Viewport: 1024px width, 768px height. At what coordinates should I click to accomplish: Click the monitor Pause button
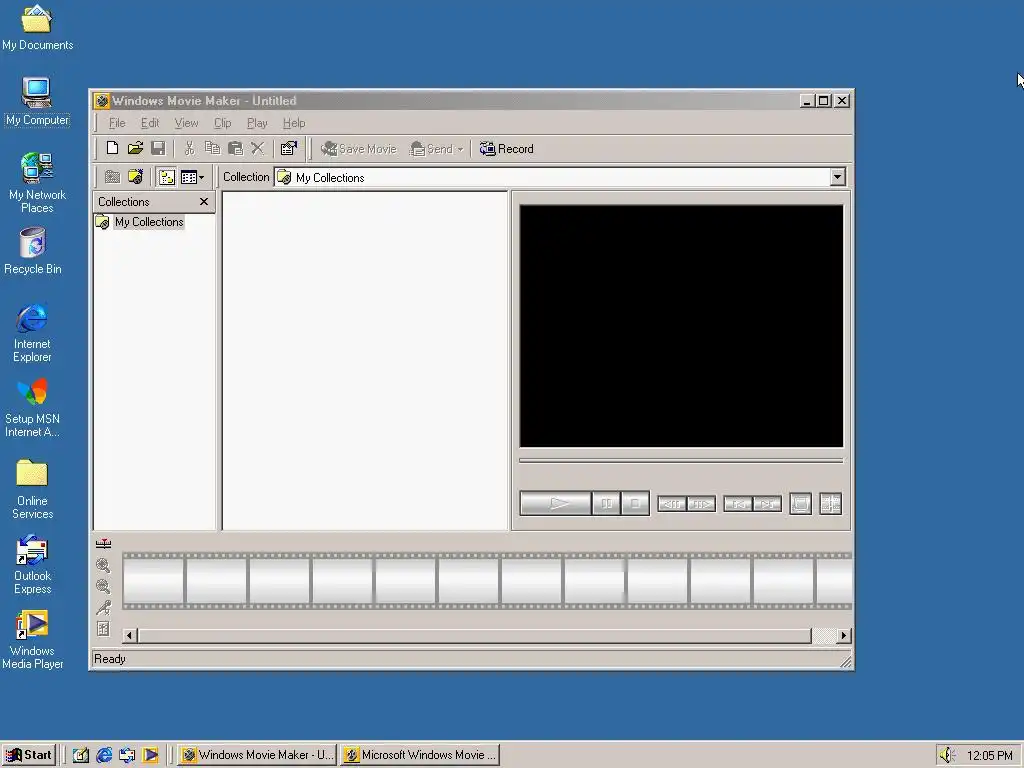coord(606,504)
